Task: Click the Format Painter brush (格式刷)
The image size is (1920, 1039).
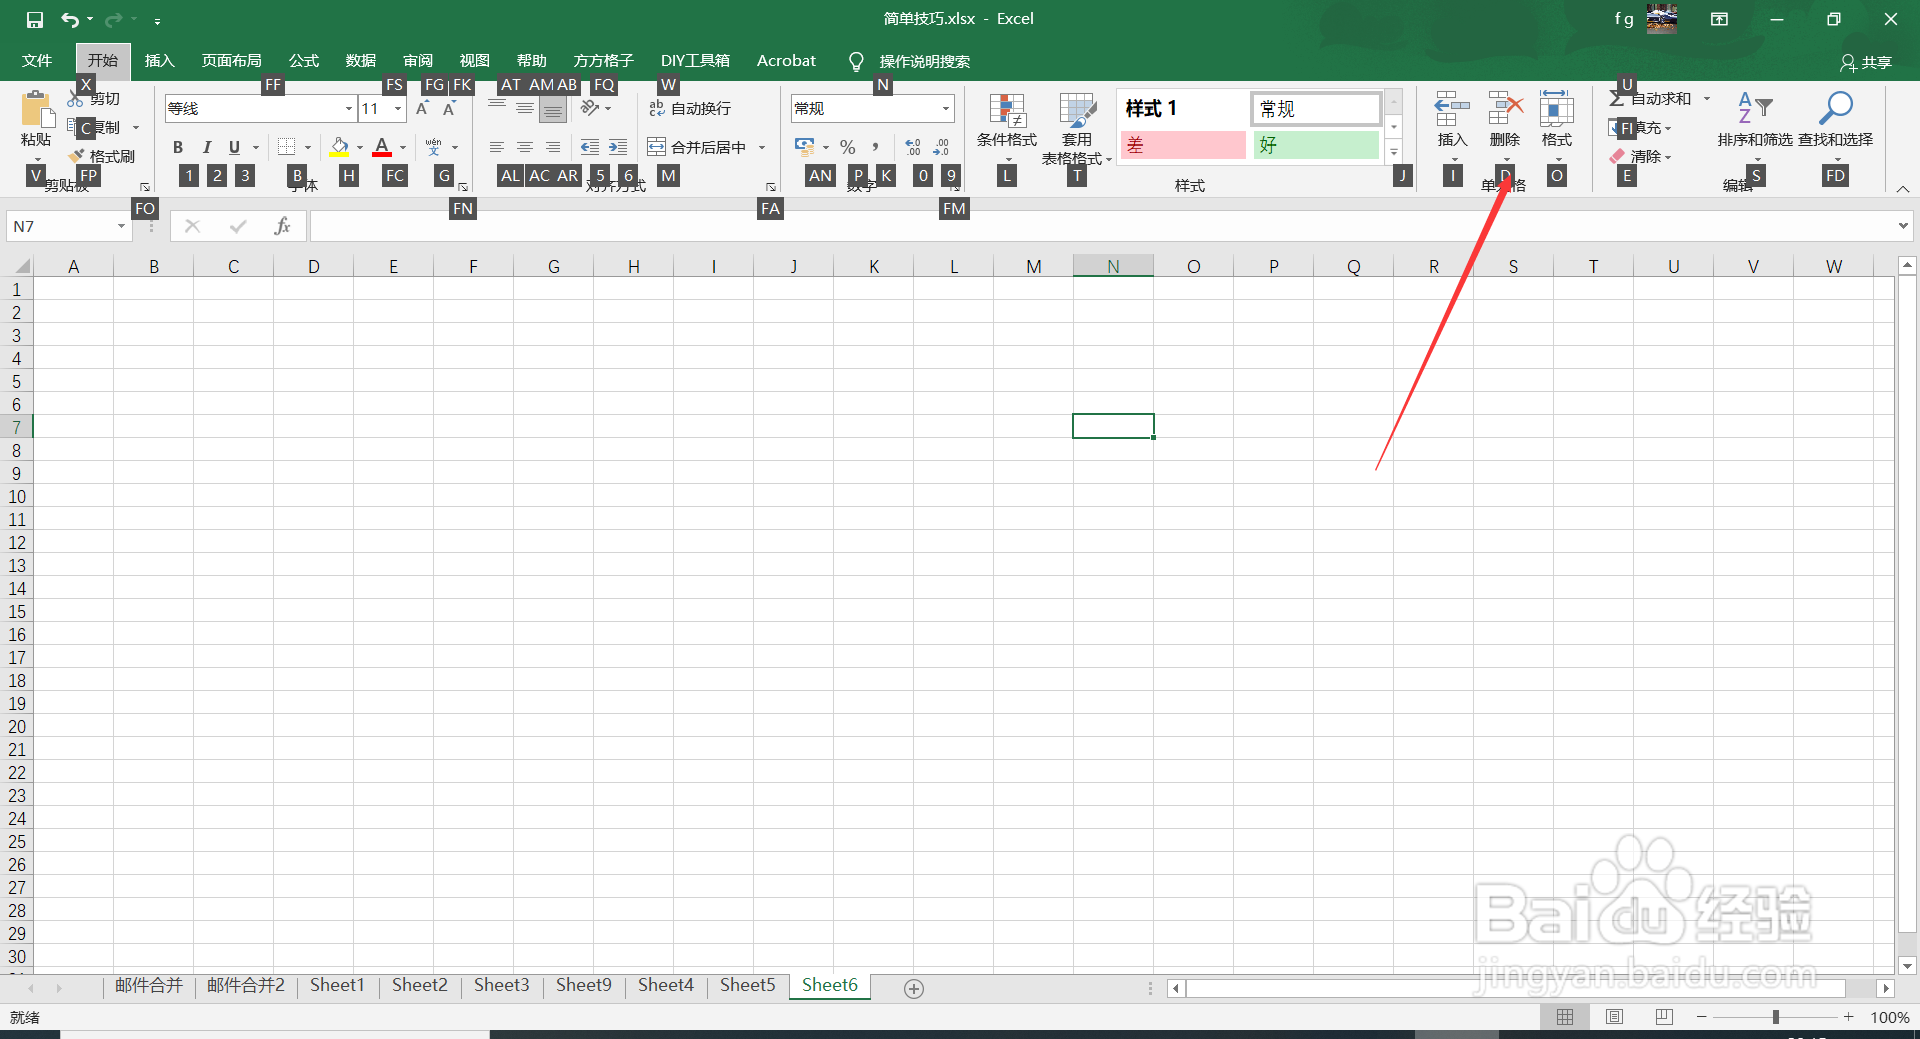Action: tap(102, 157)
